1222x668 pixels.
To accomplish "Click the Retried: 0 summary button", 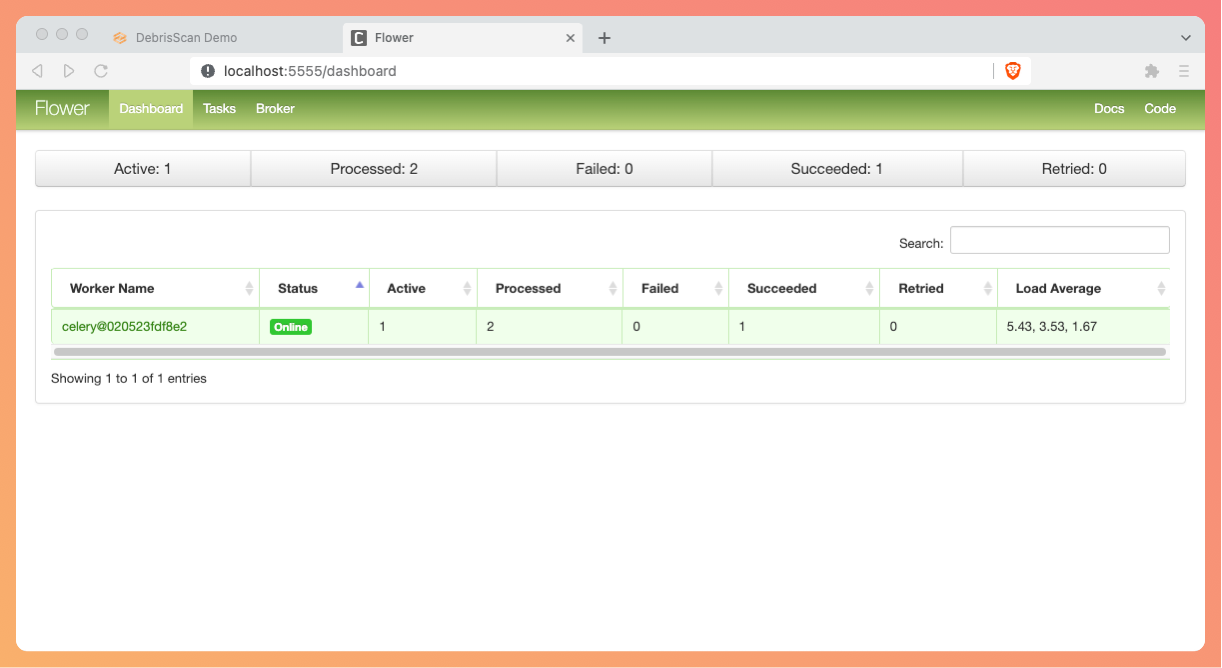I will (x=1074, y=168).
